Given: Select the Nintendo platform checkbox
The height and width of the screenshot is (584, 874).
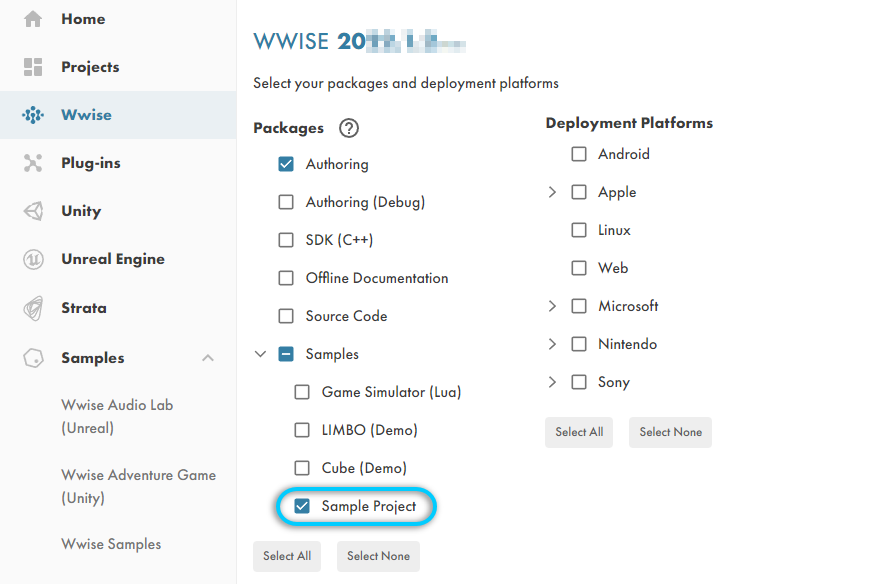Looking at the screenshot, I should 579,344.
